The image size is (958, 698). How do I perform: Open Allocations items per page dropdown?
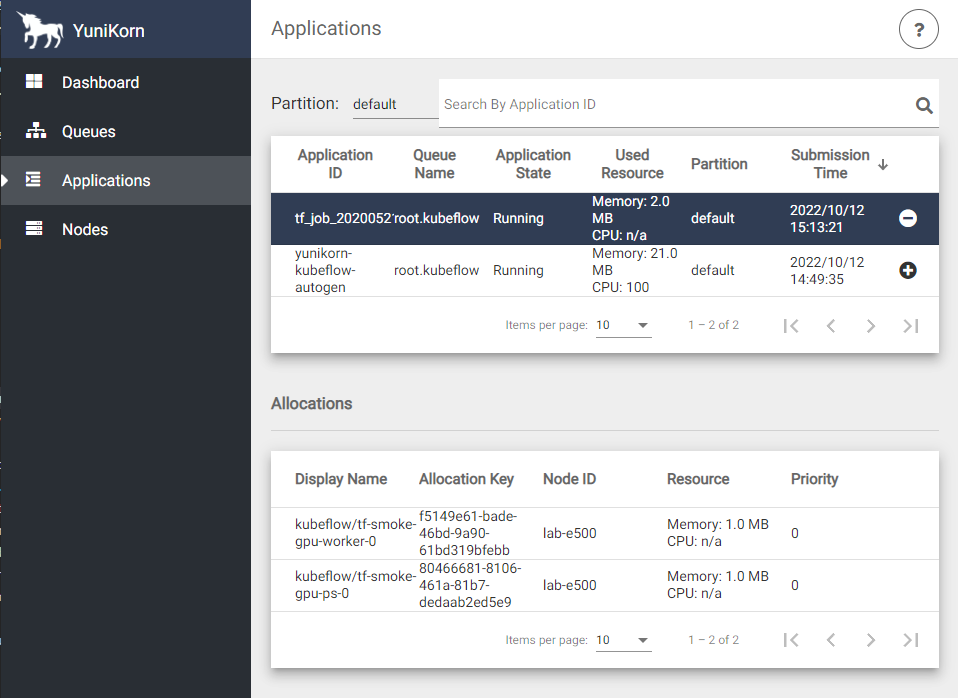[623, 640]
